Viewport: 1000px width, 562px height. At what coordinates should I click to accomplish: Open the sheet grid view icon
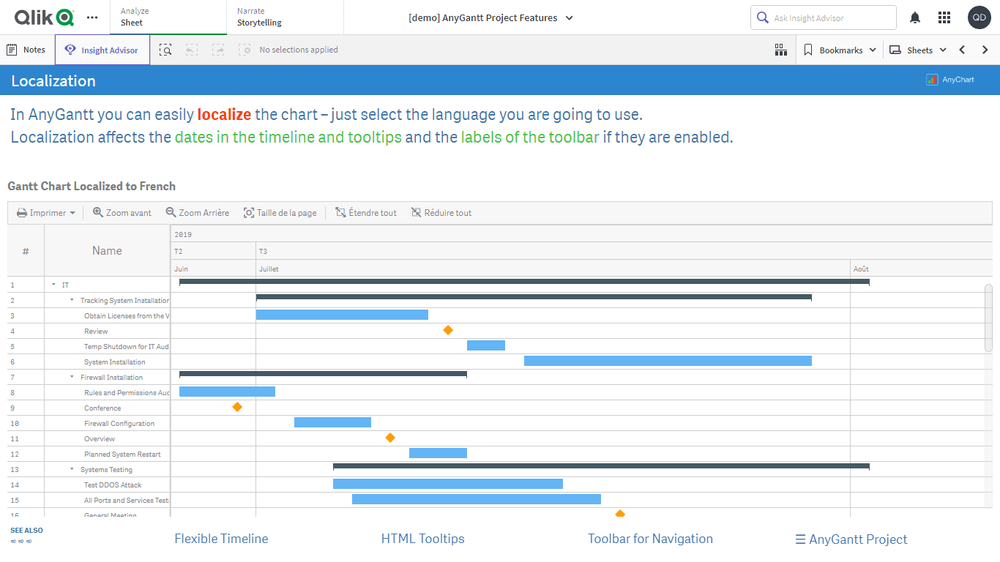781,50
